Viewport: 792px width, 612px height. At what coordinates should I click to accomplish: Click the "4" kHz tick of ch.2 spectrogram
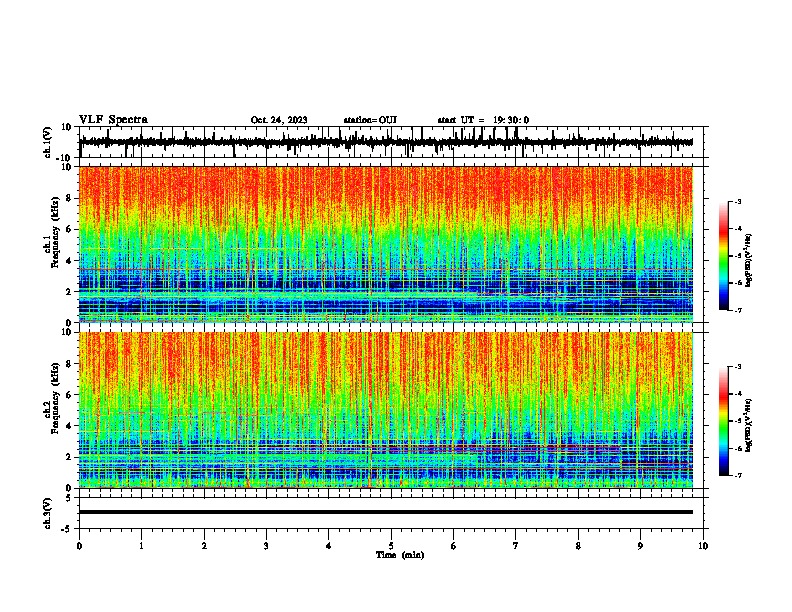[x=69, y=426]
